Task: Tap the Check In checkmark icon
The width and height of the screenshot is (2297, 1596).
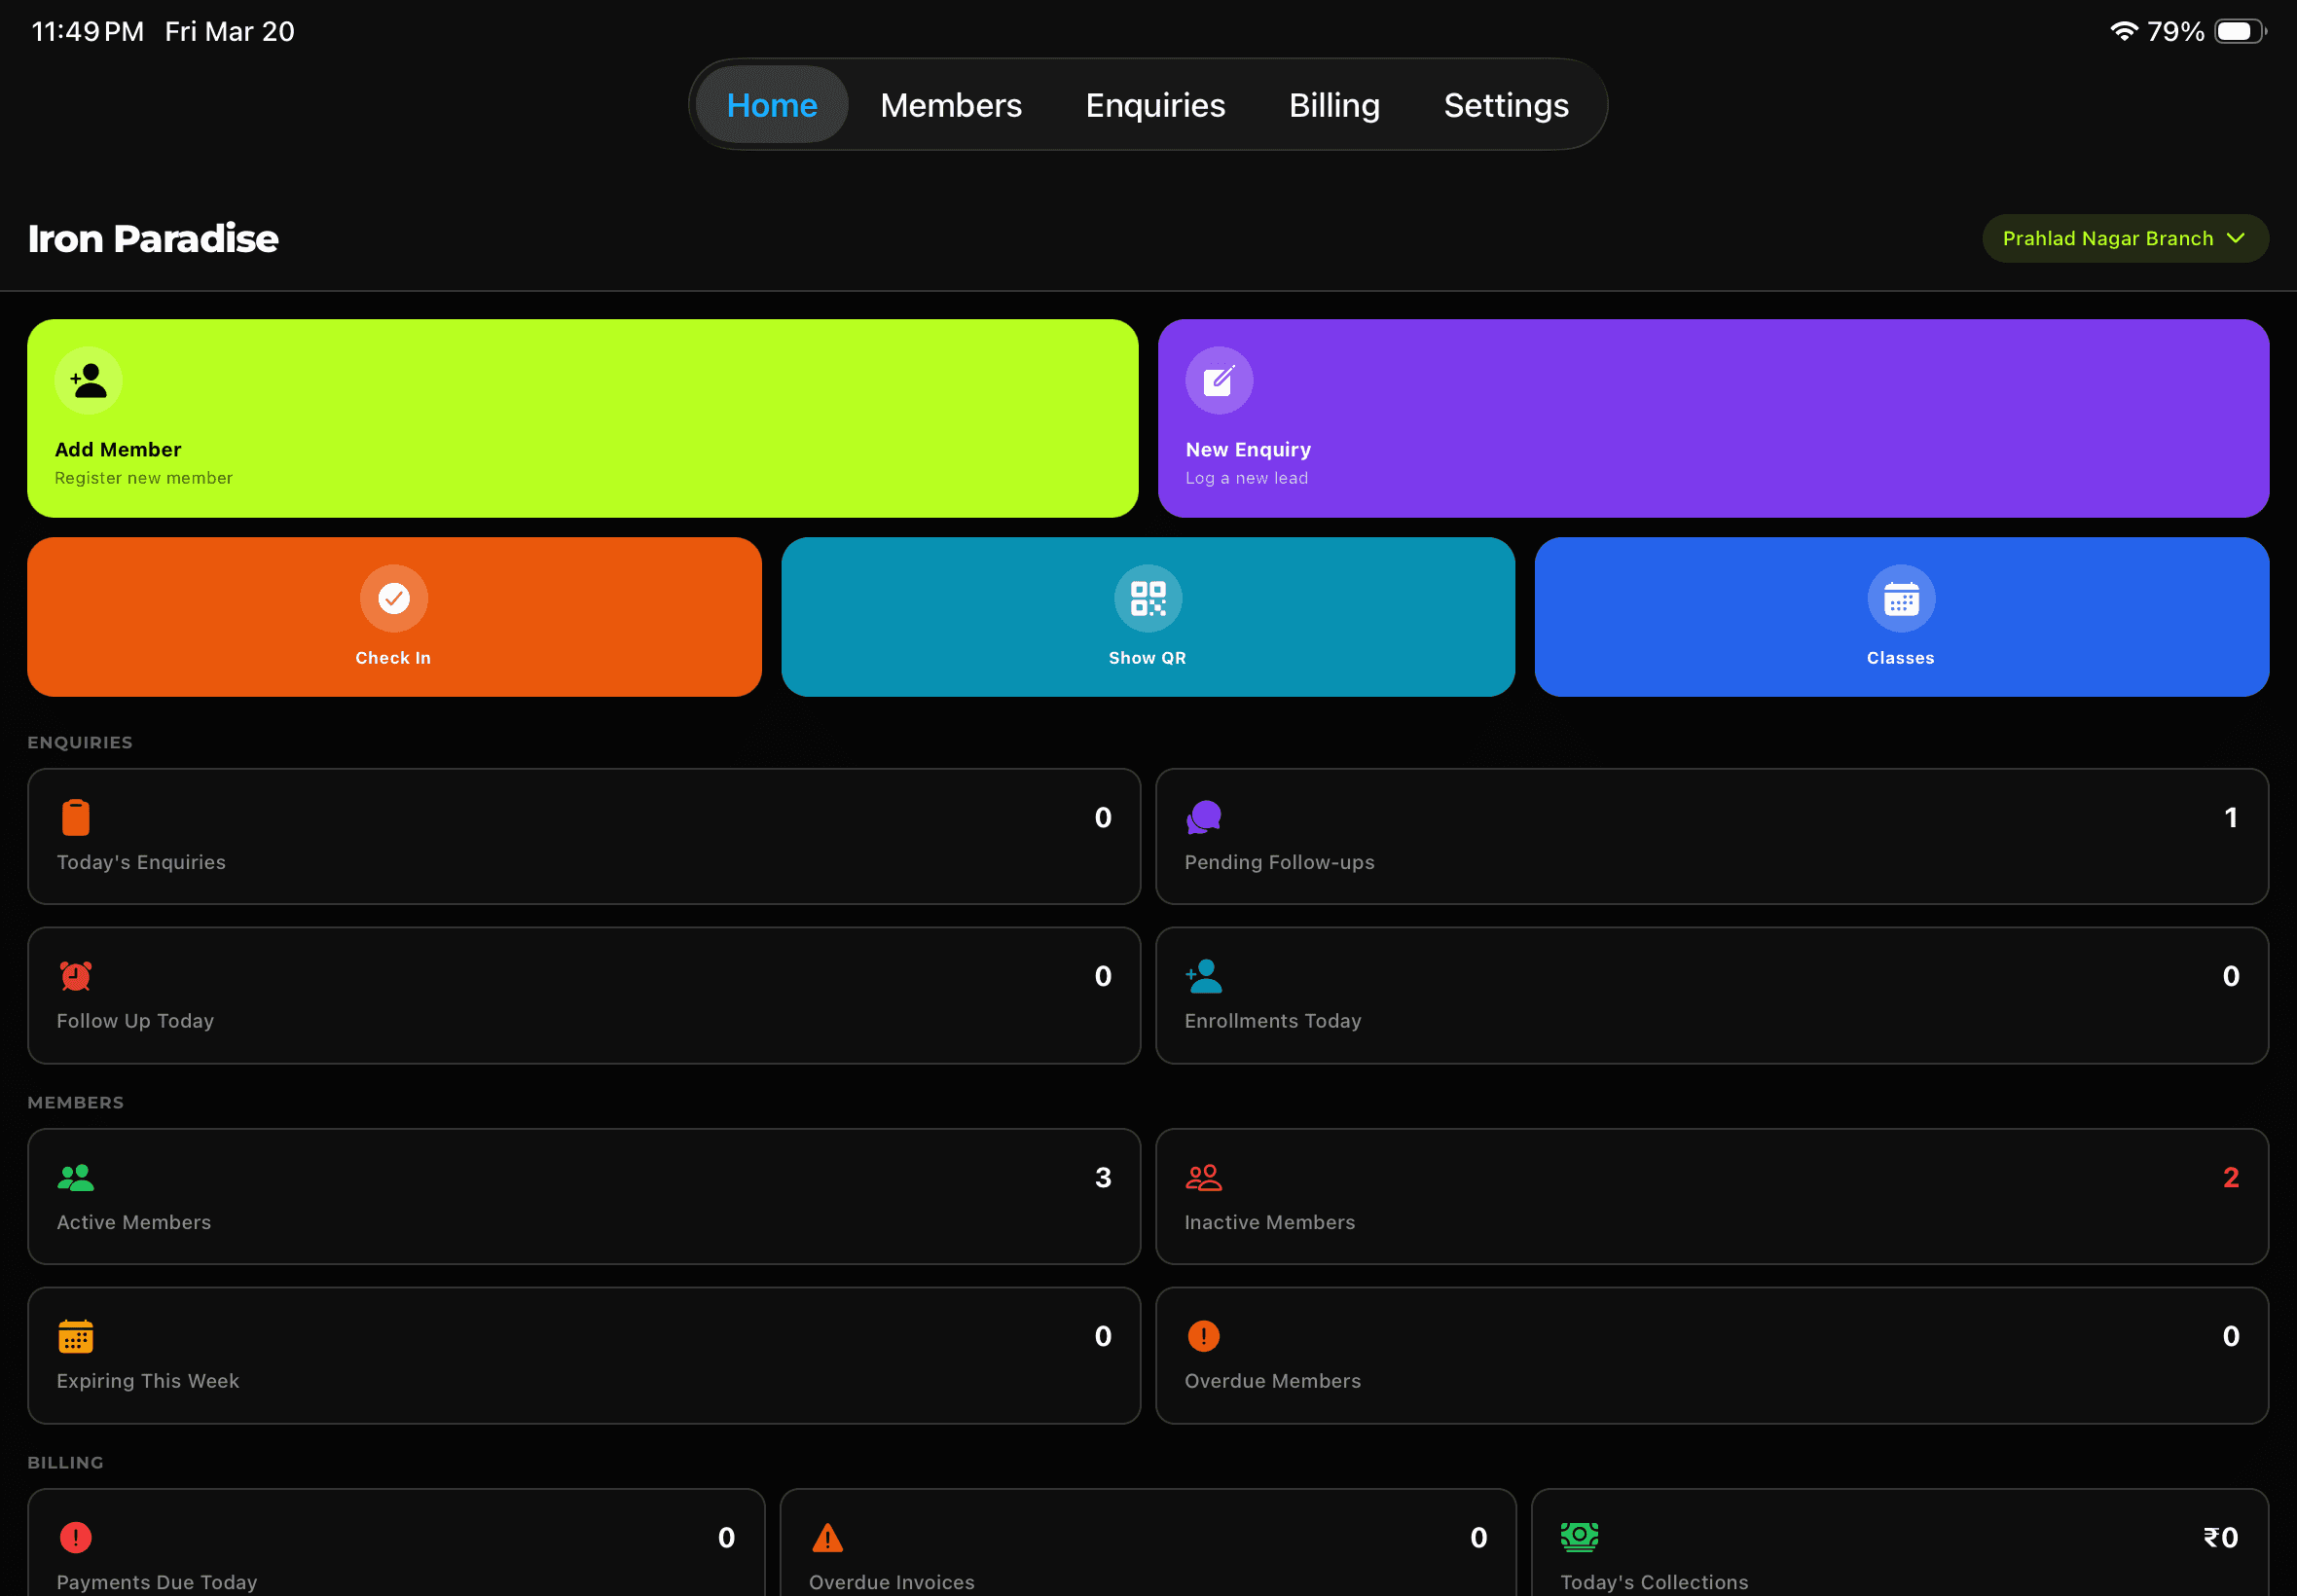Action: tap(393, 598)
